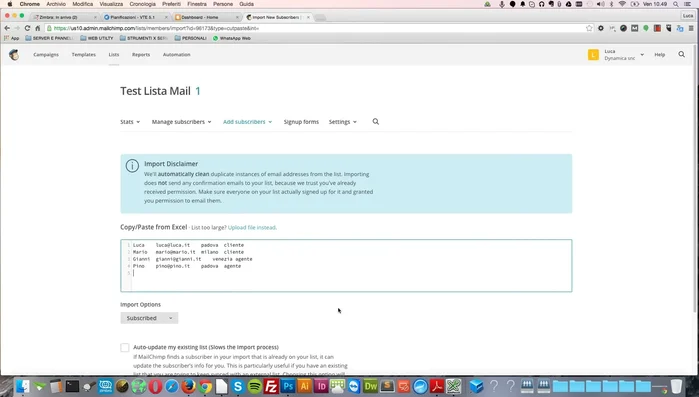Switch to the Zimbra browser tab
699x397 pixels.
(64, 17)
